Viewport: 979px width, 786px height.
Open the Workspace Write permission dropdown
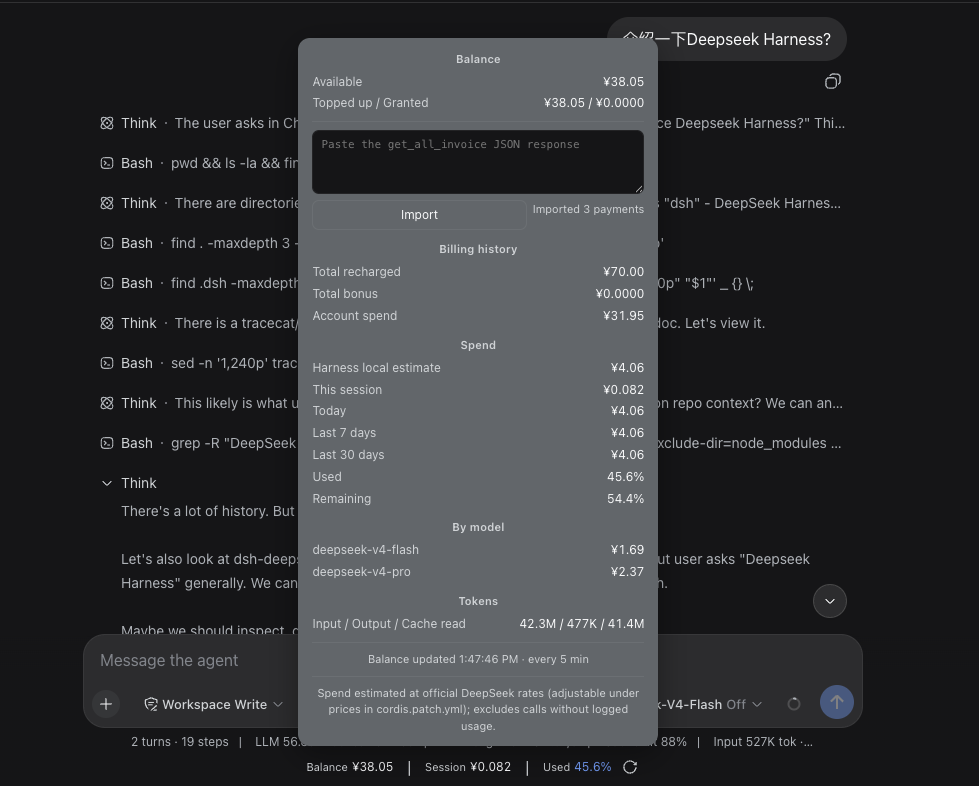pos(214,704)
